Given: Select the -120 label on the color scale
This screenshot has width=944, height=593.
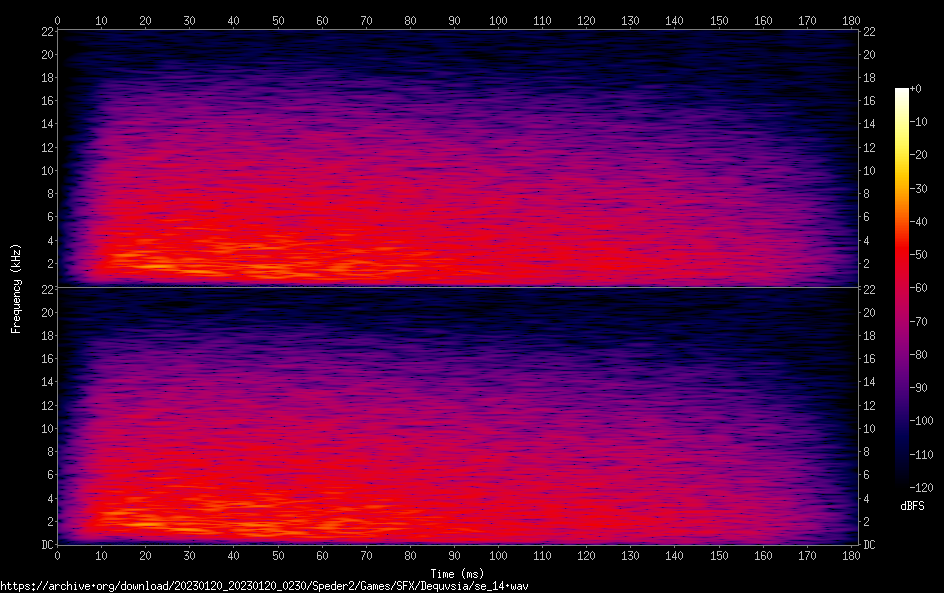Looking at the screenshot, I should (920, 487).
